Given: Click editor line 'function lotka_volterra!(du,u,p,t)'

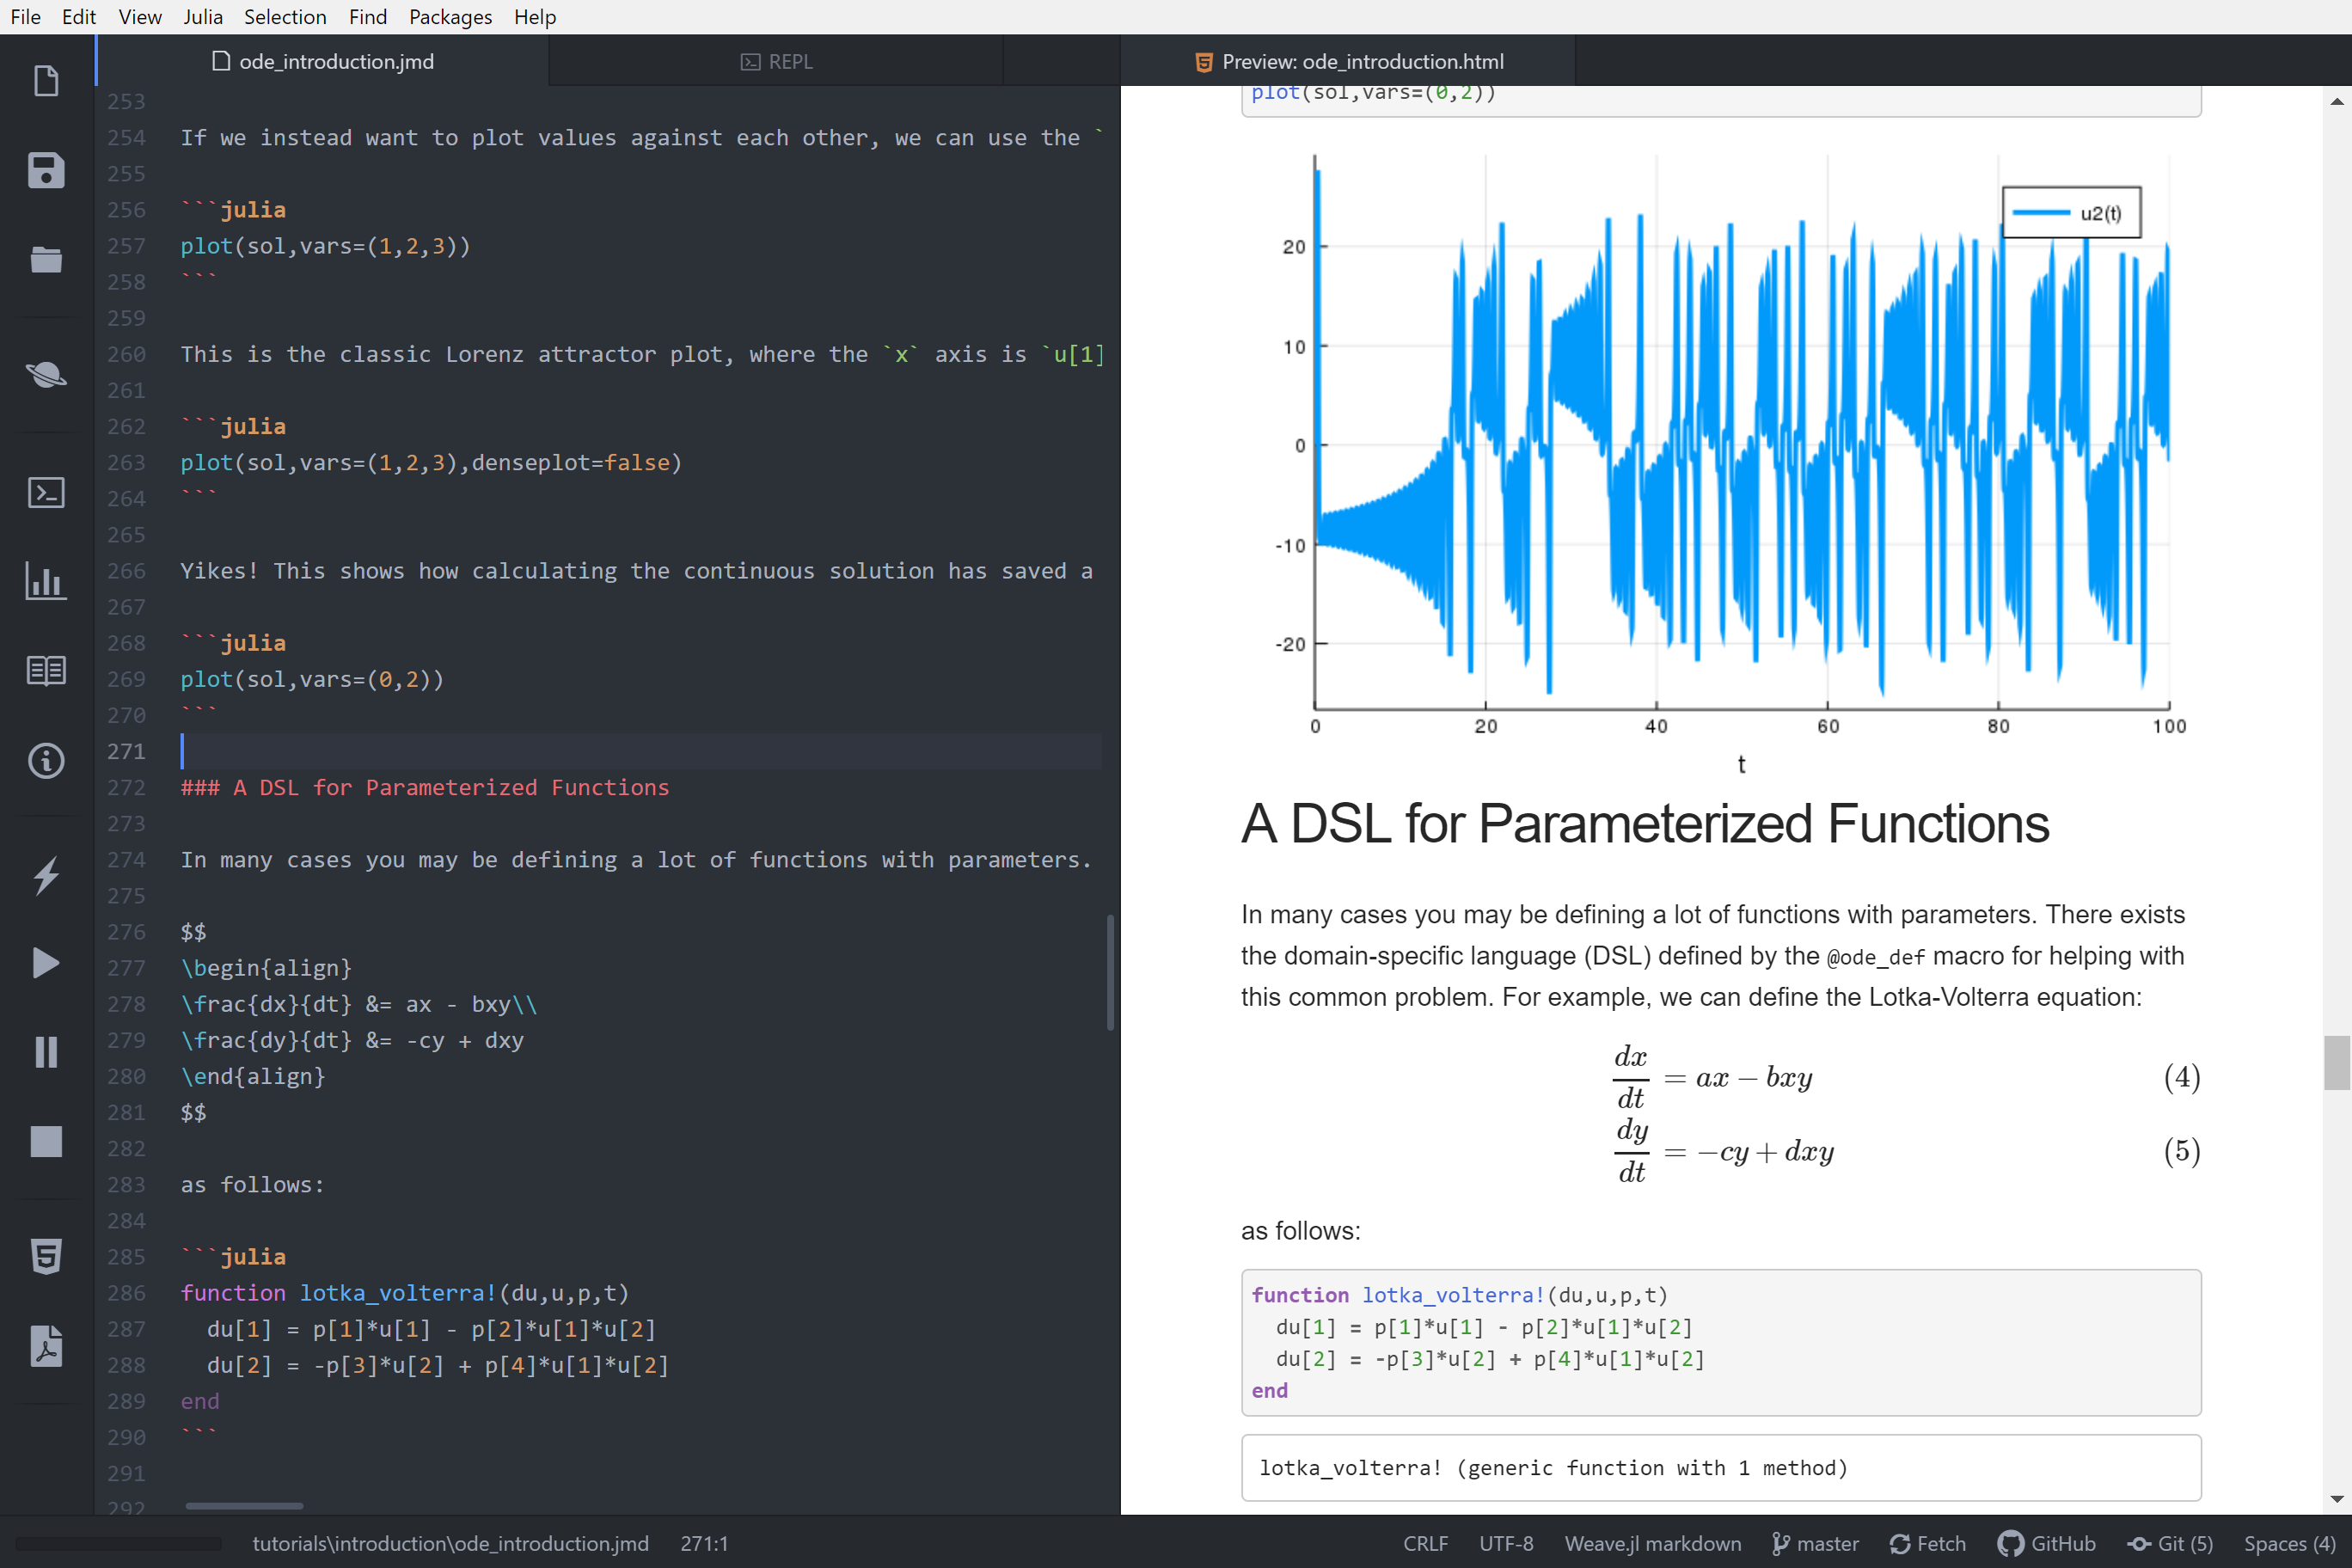Looking at the screenshot, I should tap(405, 1293).
